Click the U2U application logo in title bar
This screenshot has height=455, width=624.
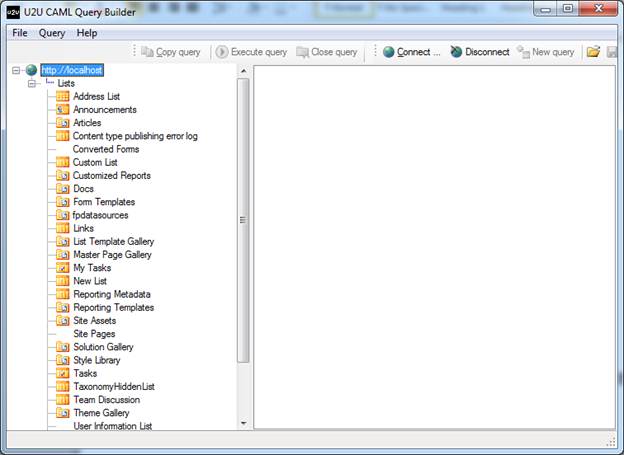[13, 12]
